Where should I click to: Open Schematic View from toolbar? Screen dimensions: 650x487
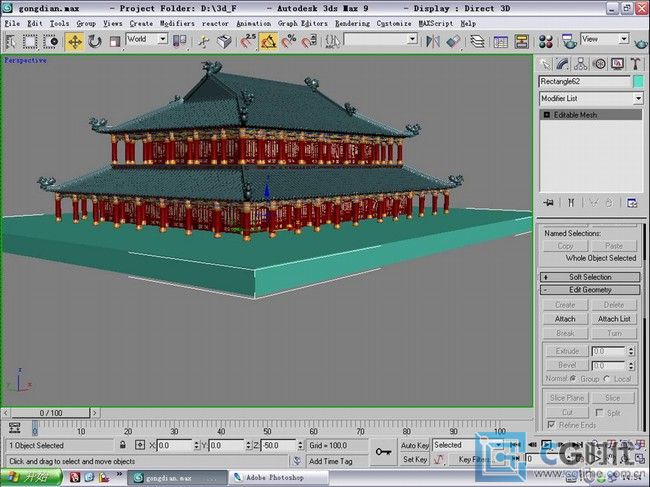[521, 41]
